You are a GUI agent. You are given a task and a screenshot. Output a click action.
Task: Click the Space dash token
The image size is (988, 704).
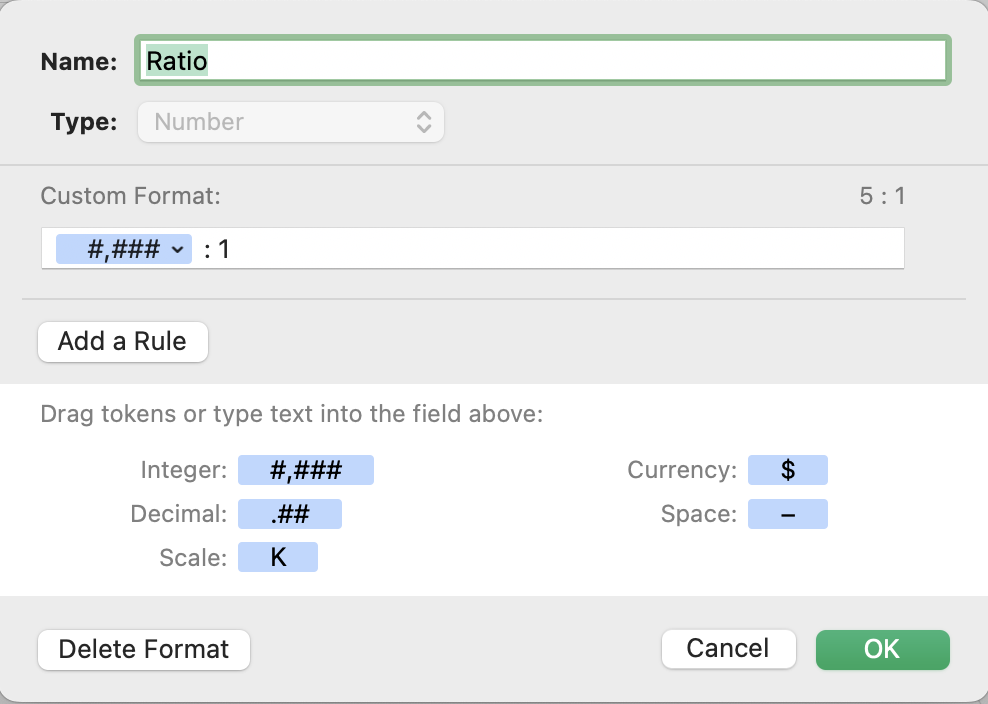coord(787,514)
